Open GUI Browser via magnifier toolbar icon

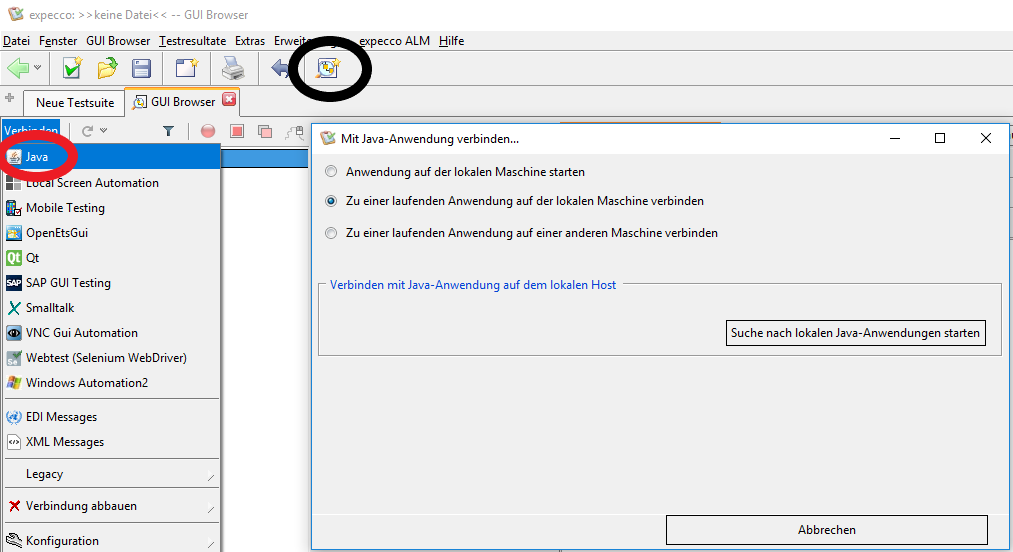329,68
